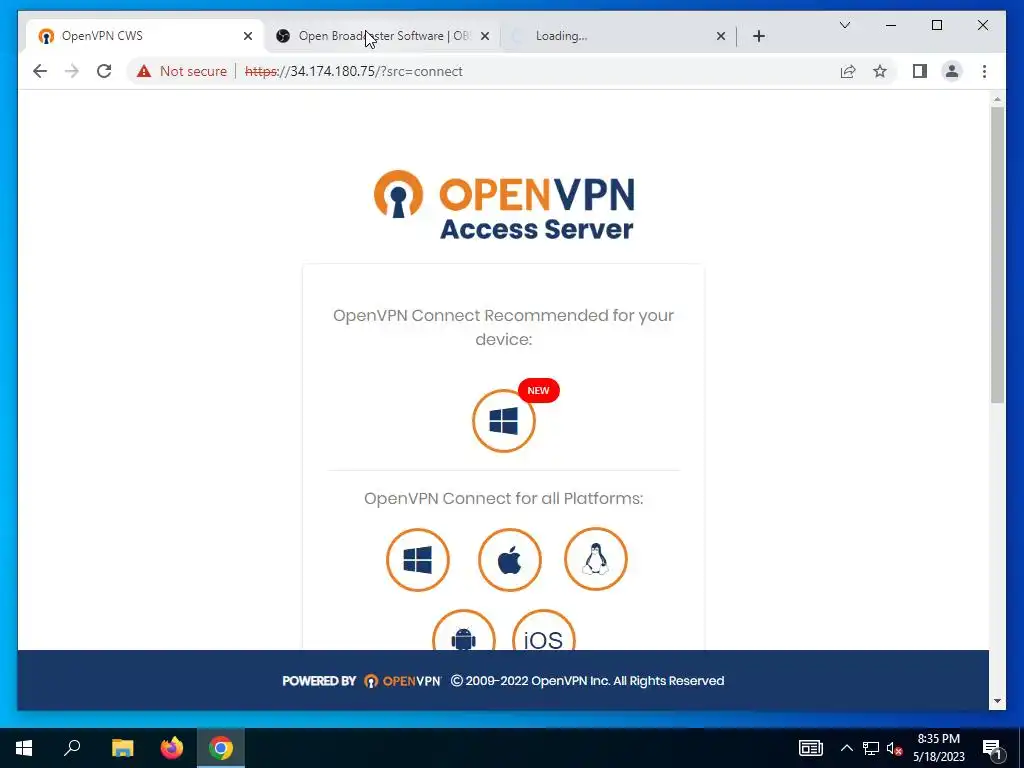Choose the Apple macOS download icon
Image resolution: width=1024 pixels, height=768 pixels.
pyautogui.click(x=509, y=559)
